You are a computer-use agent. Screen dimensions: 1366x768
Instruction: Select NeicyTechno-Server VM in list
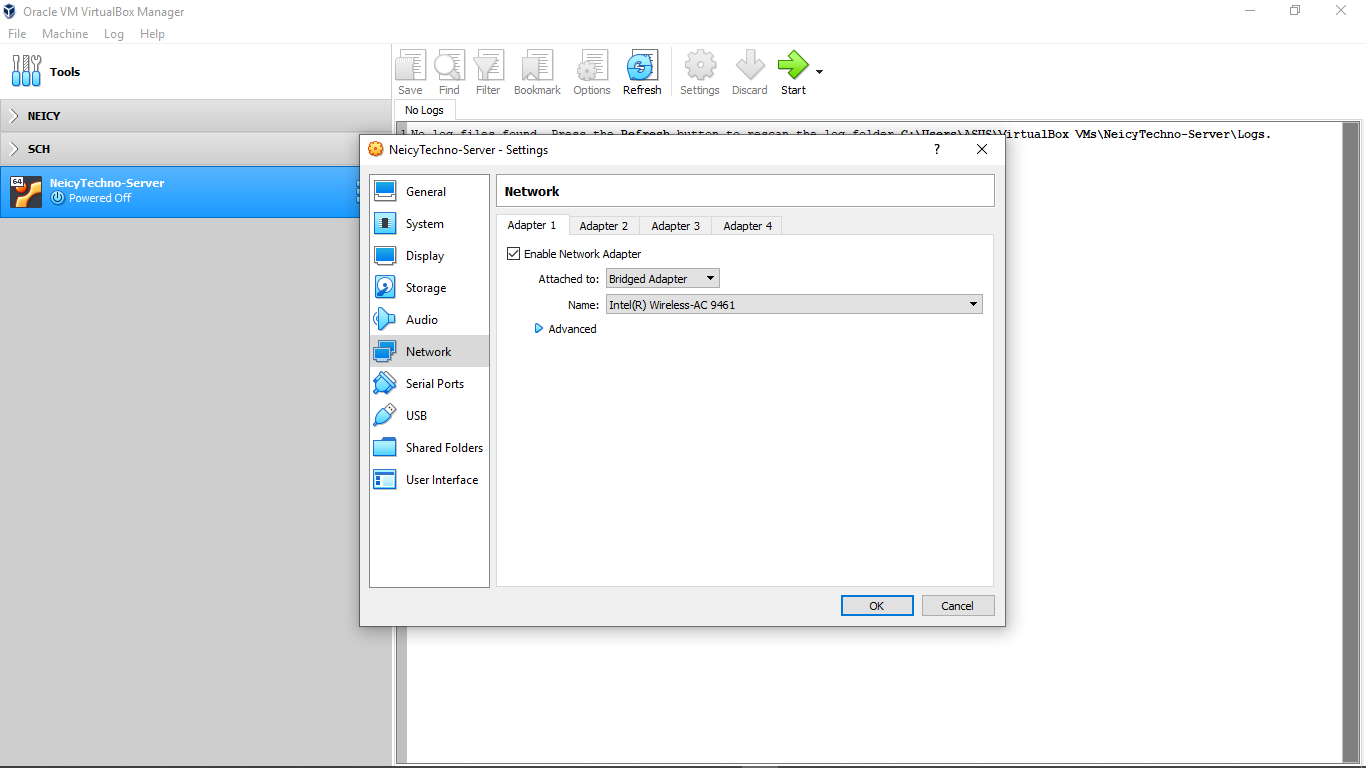[x=180, y=191]
